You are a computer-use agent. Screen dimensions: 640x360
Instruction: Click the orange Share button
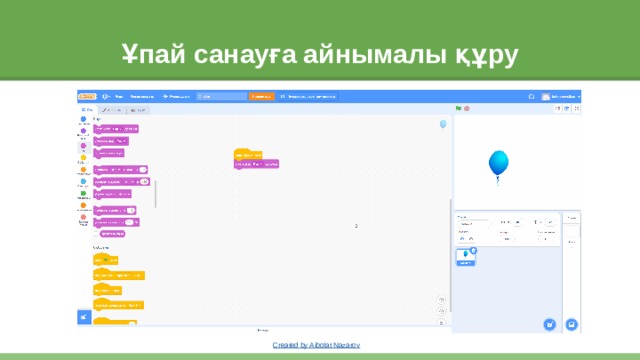click(x=261, y=96)
